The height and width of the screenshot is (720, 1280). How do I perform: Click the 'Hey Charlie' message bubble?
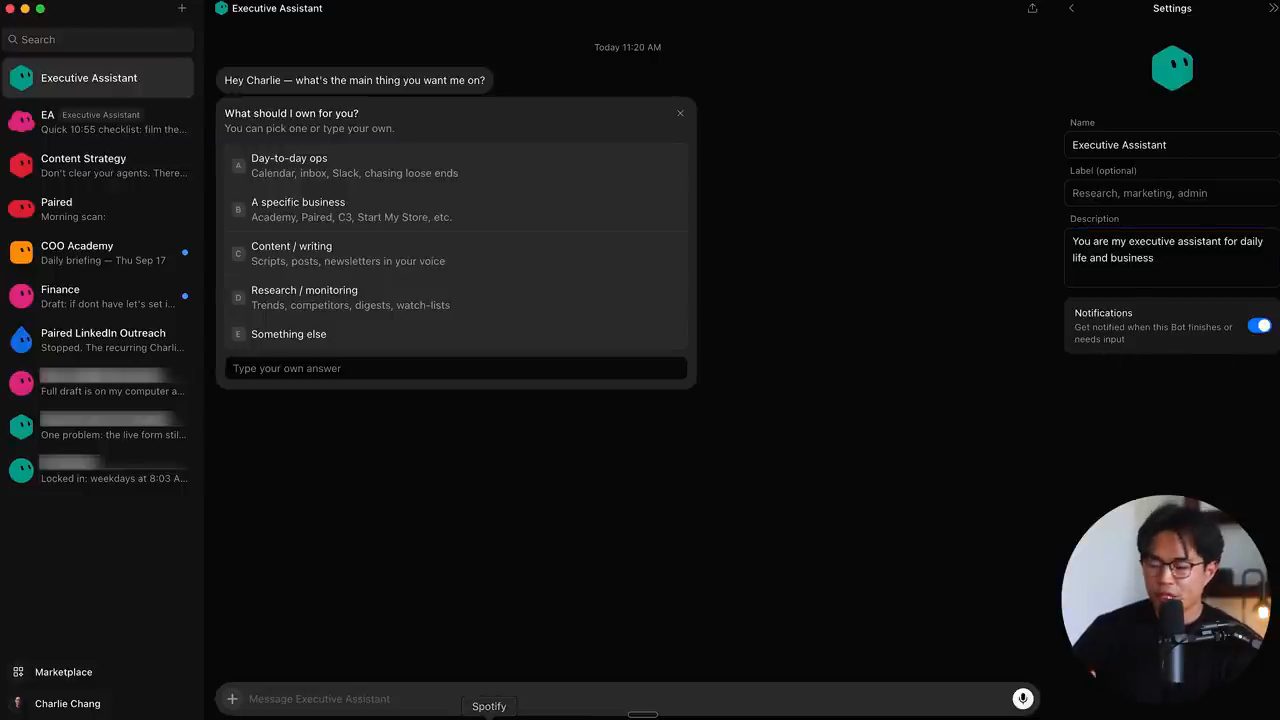(x=354, y=80)
